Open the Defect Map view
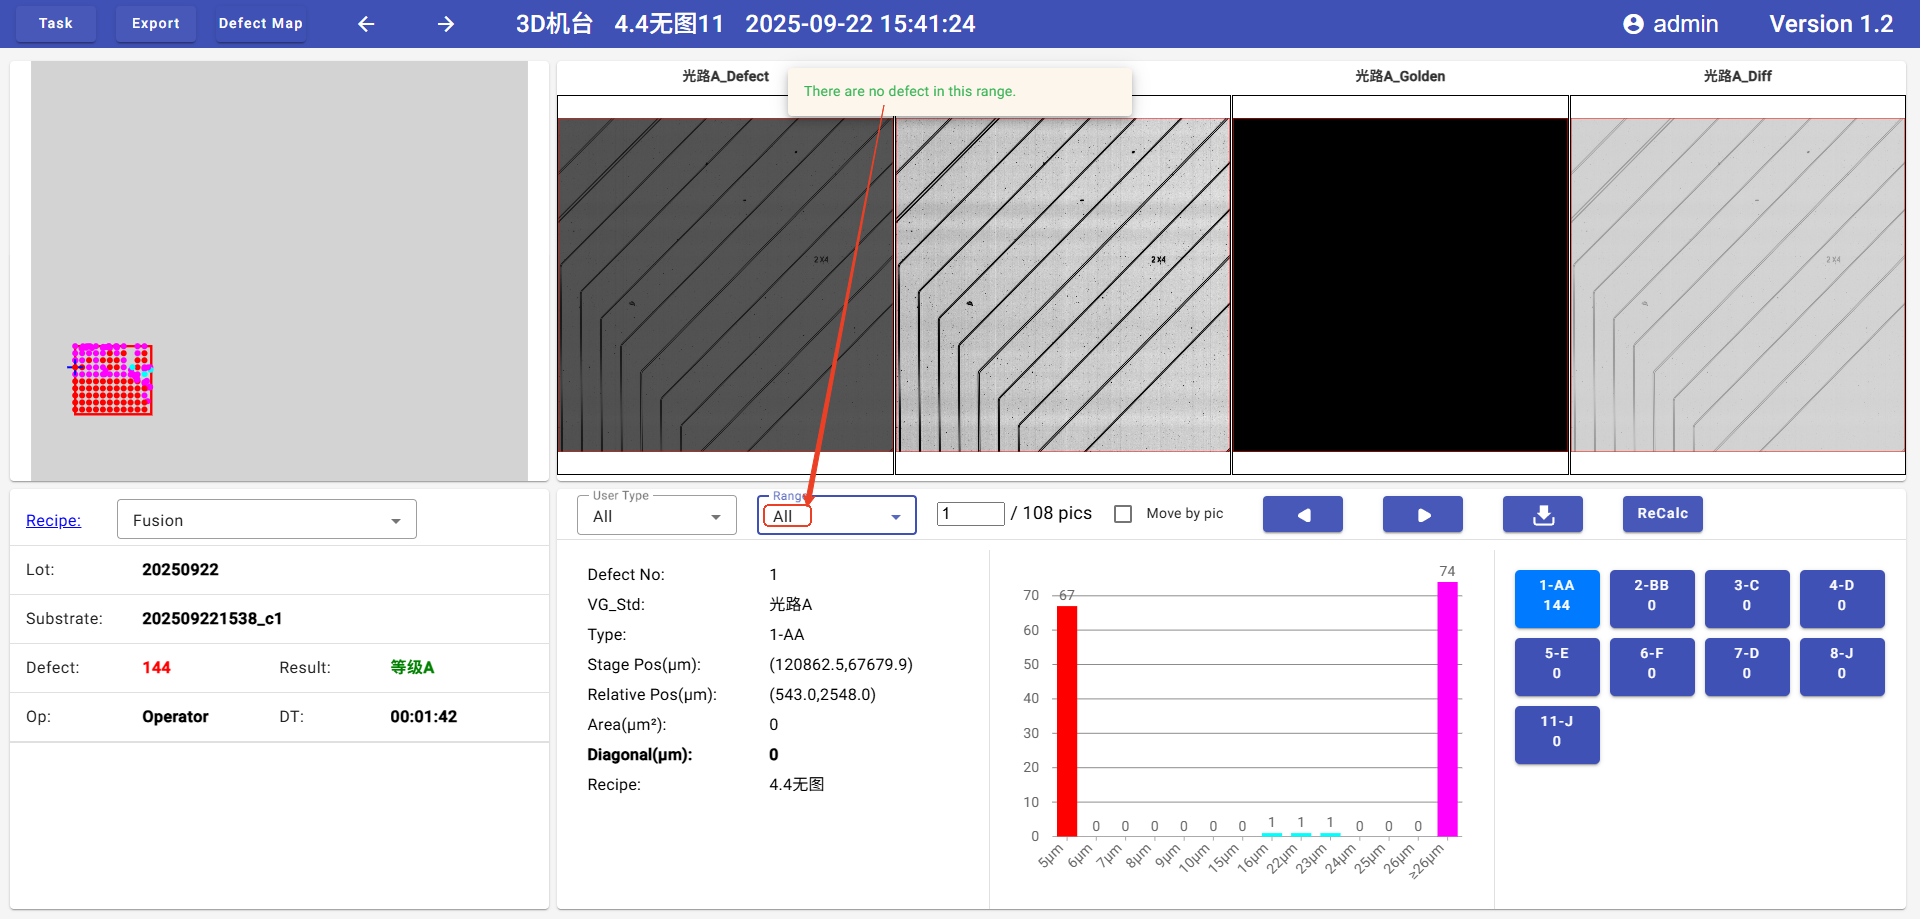 point(260,24)
